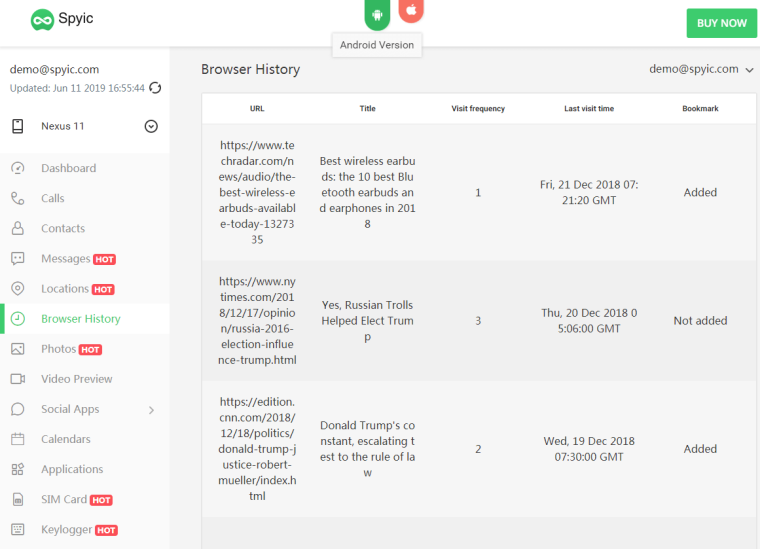Click the 'Not added' bookmark status
Image resolution: width=760 pixels, height=549 pixels.
pyautogui.click(x=700, y=321)
